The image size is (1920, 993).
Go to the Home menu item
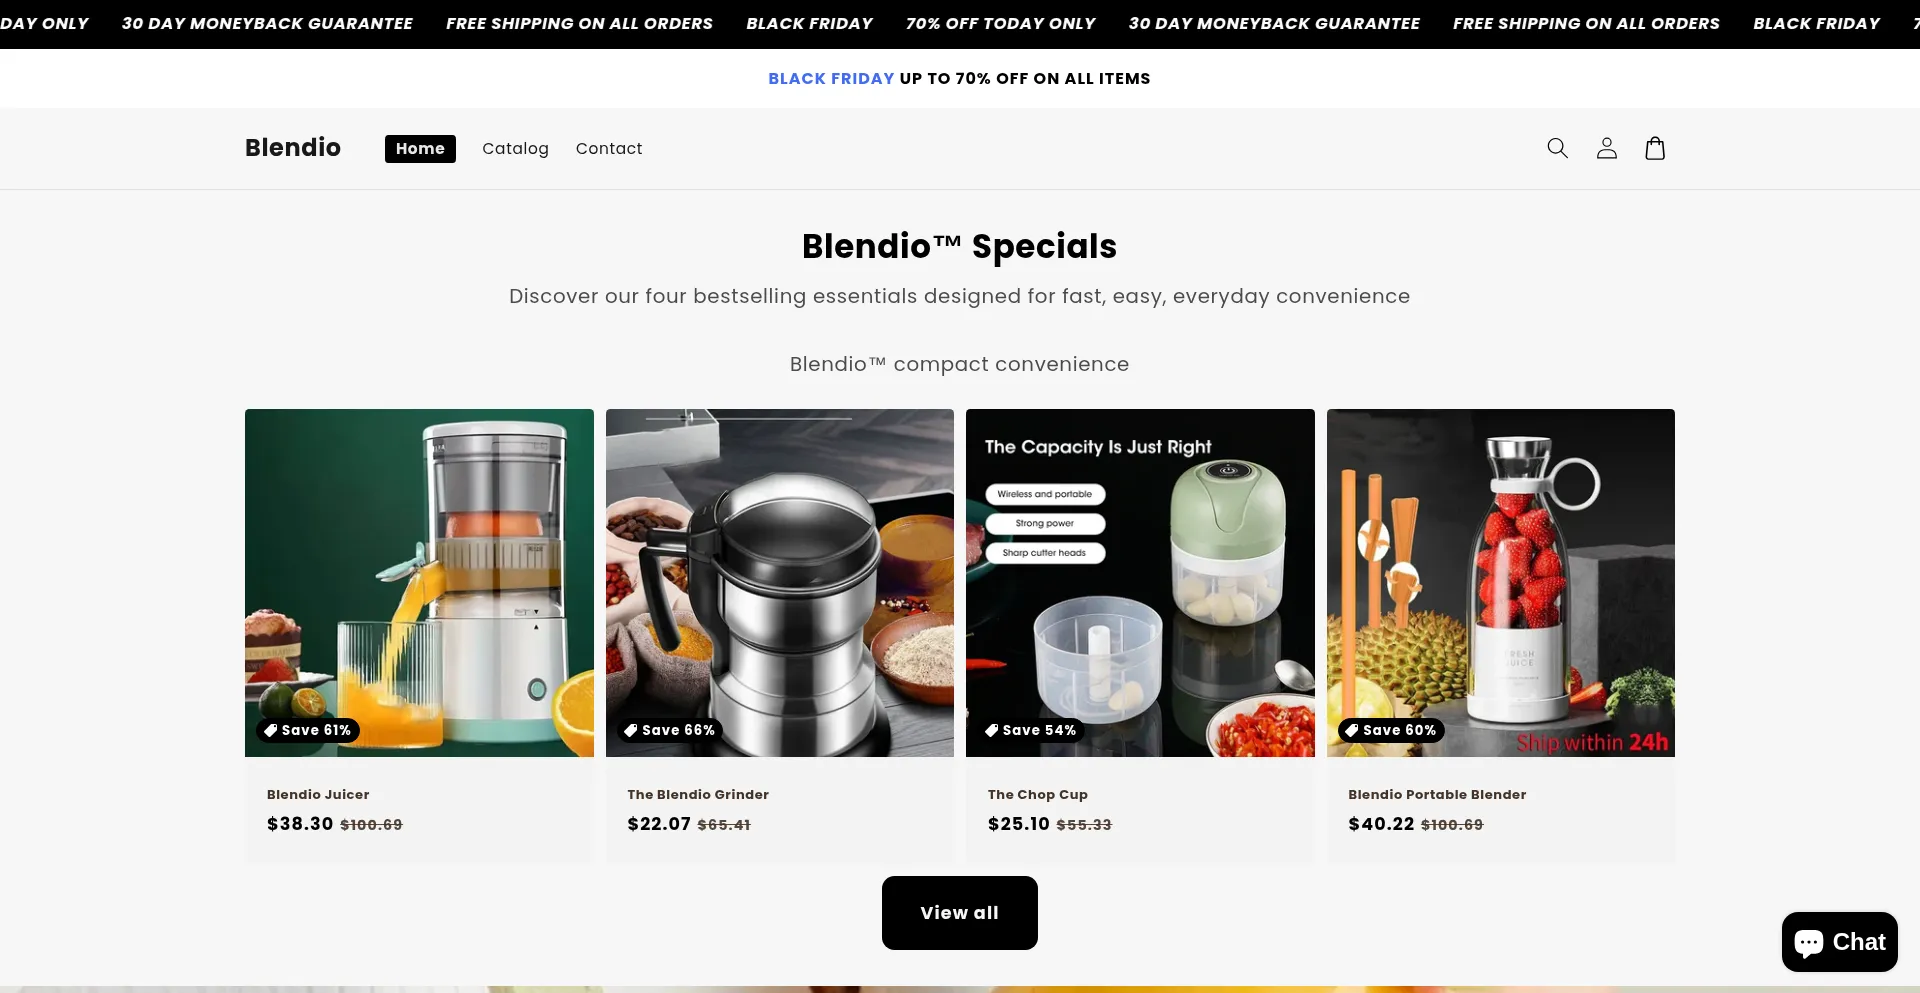(x=420, y=148)
